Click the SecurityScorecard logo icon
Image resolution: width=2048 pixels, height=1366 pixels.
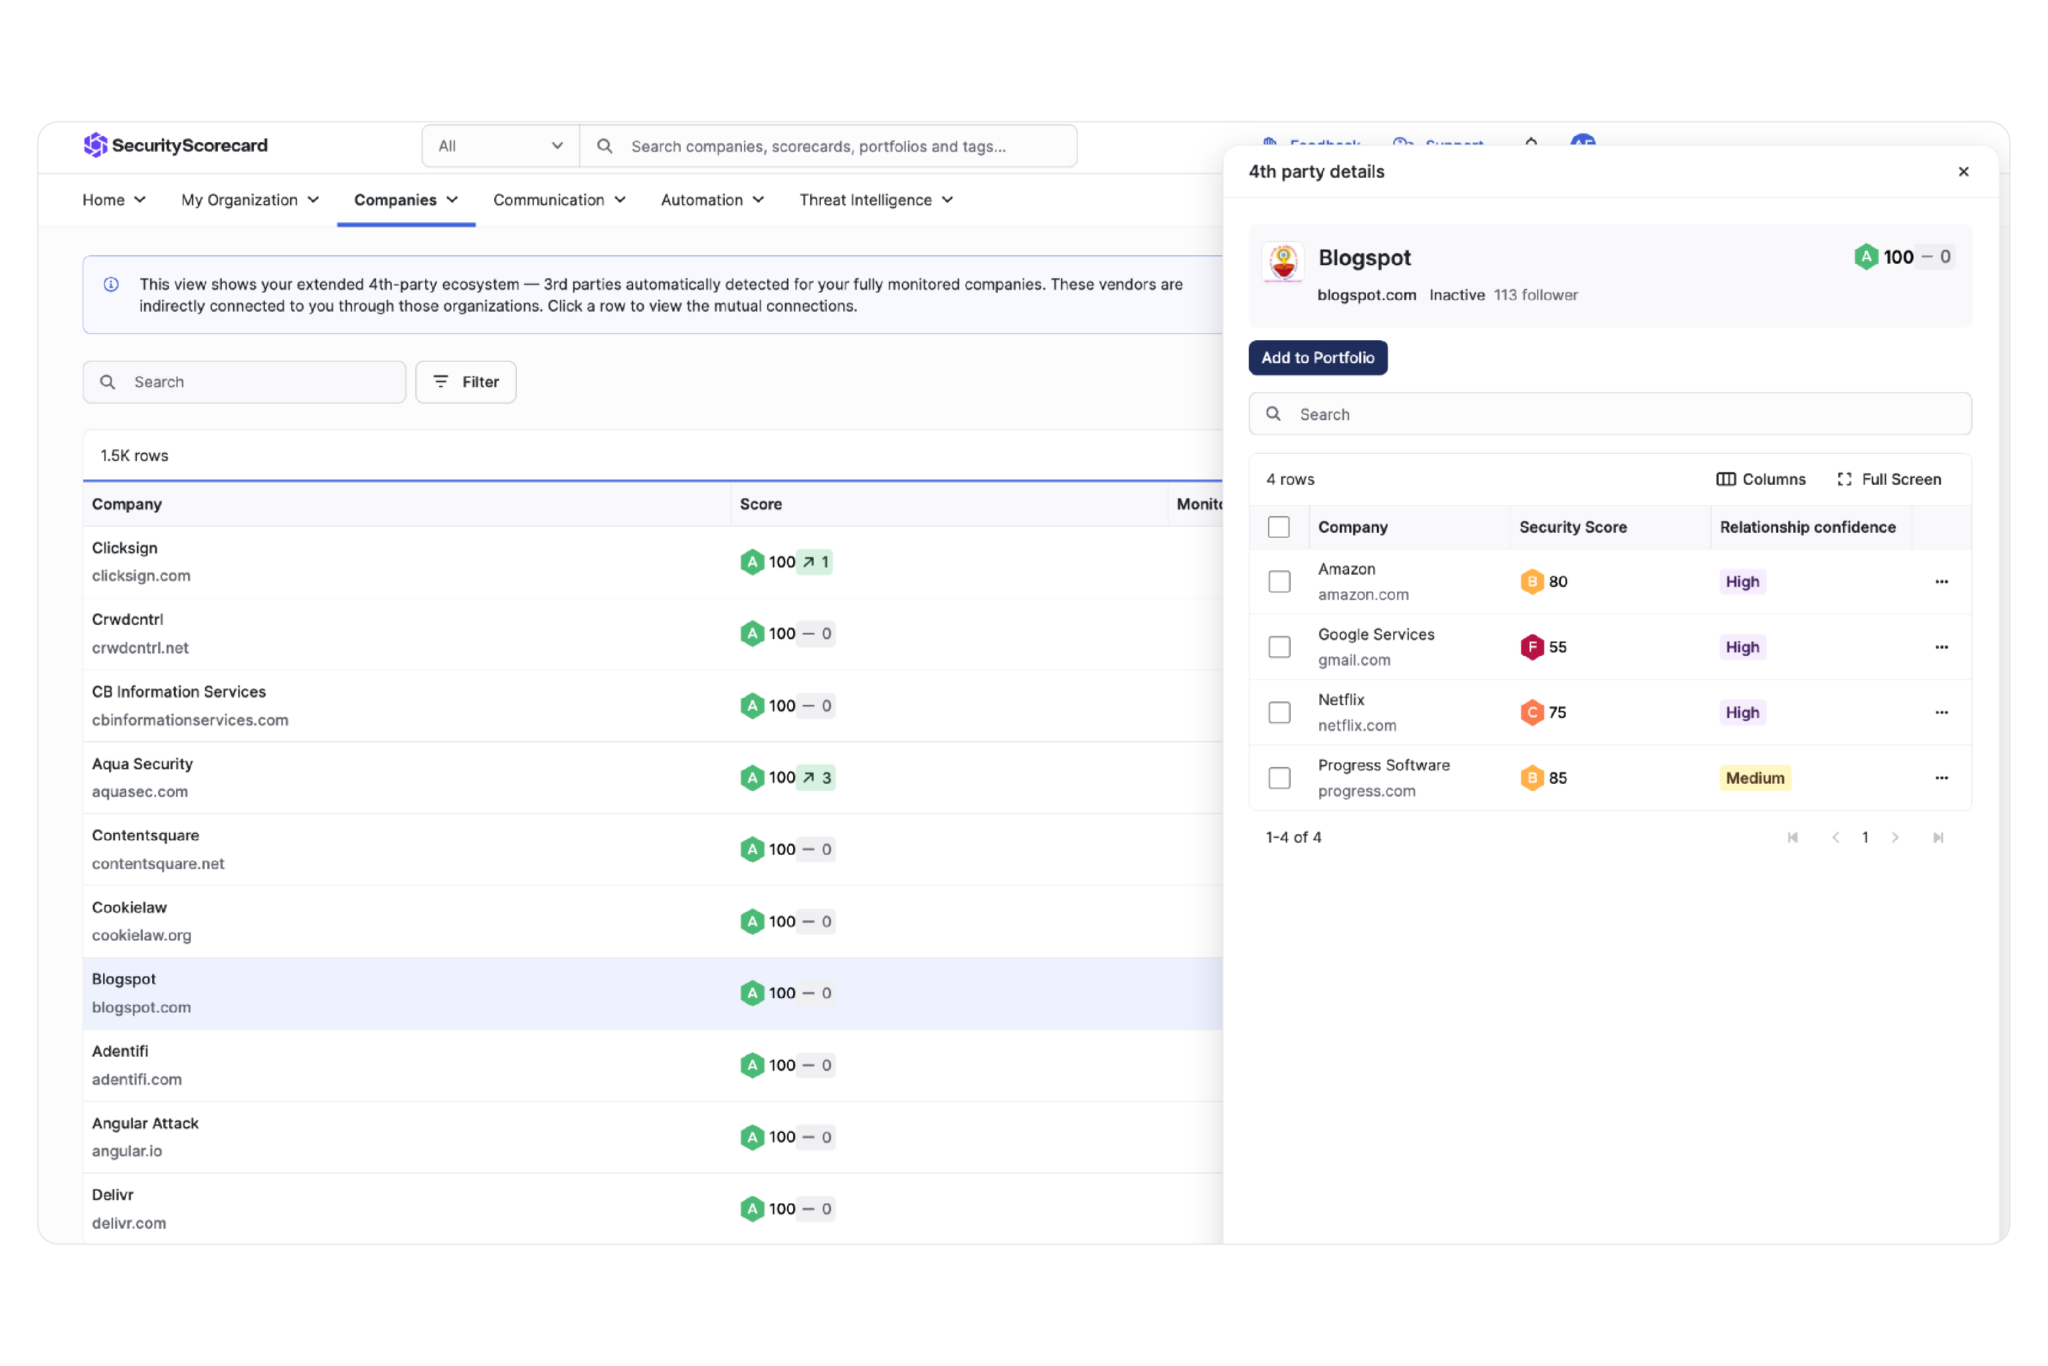coord(98,145)
